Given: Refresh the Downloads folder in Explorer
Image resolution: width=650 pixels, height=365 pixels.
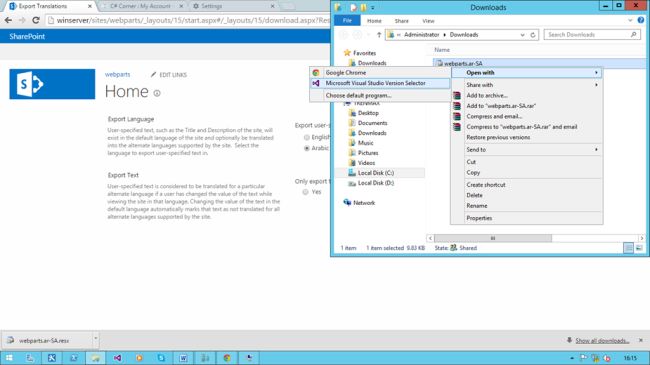Looking at the screenshot, I should point(533,35).
